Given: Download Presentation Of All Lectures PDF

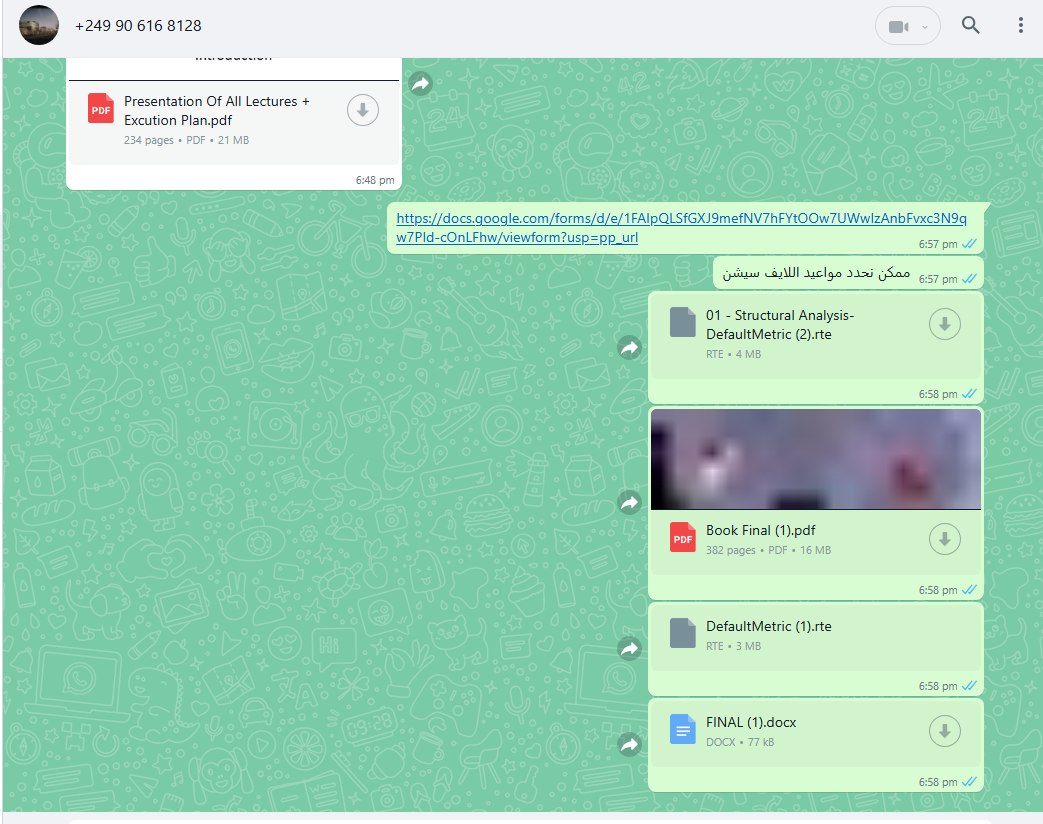Looking at the screenshot, I should pyautogui.click(x=363, y=110).
